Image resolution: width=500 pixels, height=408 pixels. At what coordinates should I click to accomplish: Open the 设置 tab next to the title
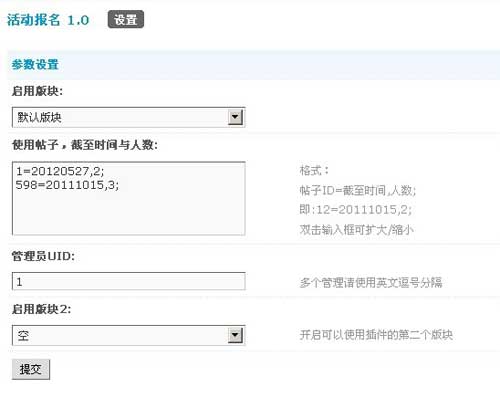(x=126, y=19)
